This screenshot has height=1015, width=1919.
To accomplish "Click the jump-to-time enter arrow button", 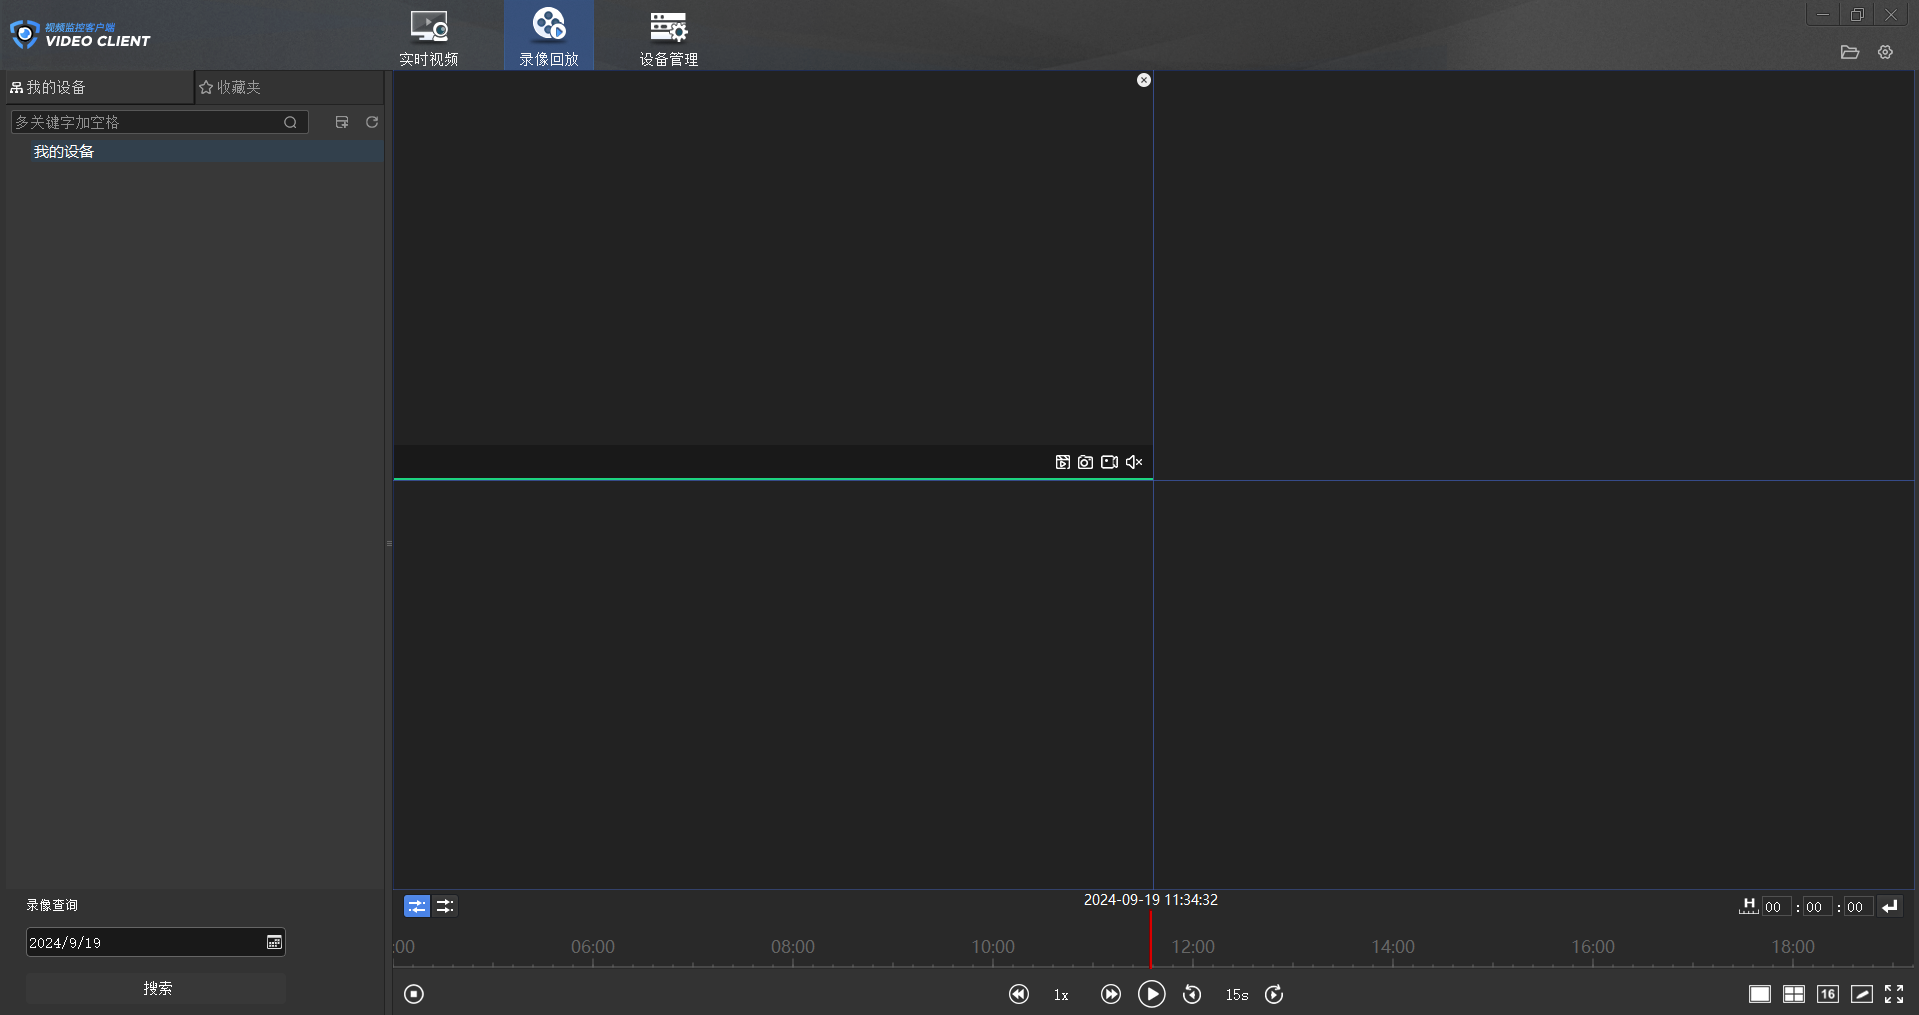I will pyautogui.click(x=1890, y=907).
